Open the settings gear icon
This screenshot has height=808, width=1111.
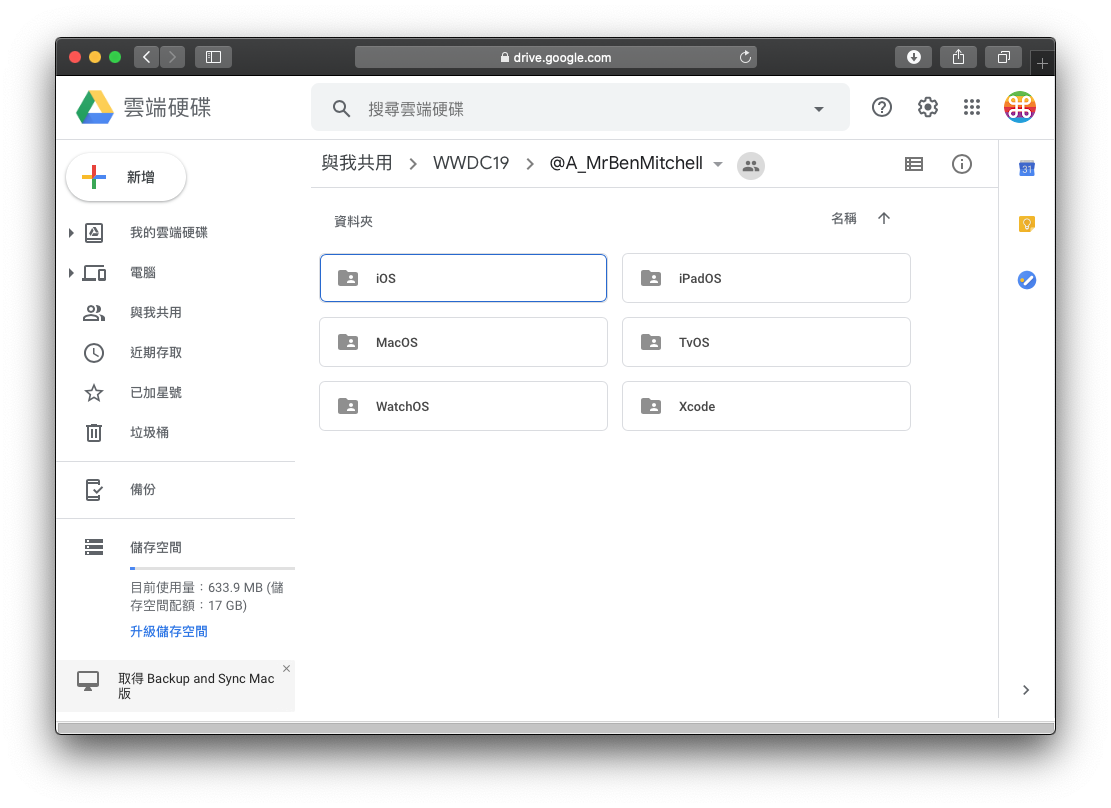(927, 108)
